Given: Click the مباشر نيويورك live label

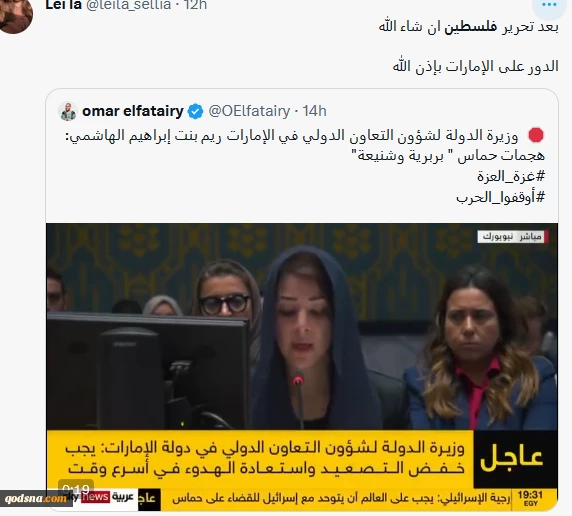Looking at the screenshot, I should [513, 237].
